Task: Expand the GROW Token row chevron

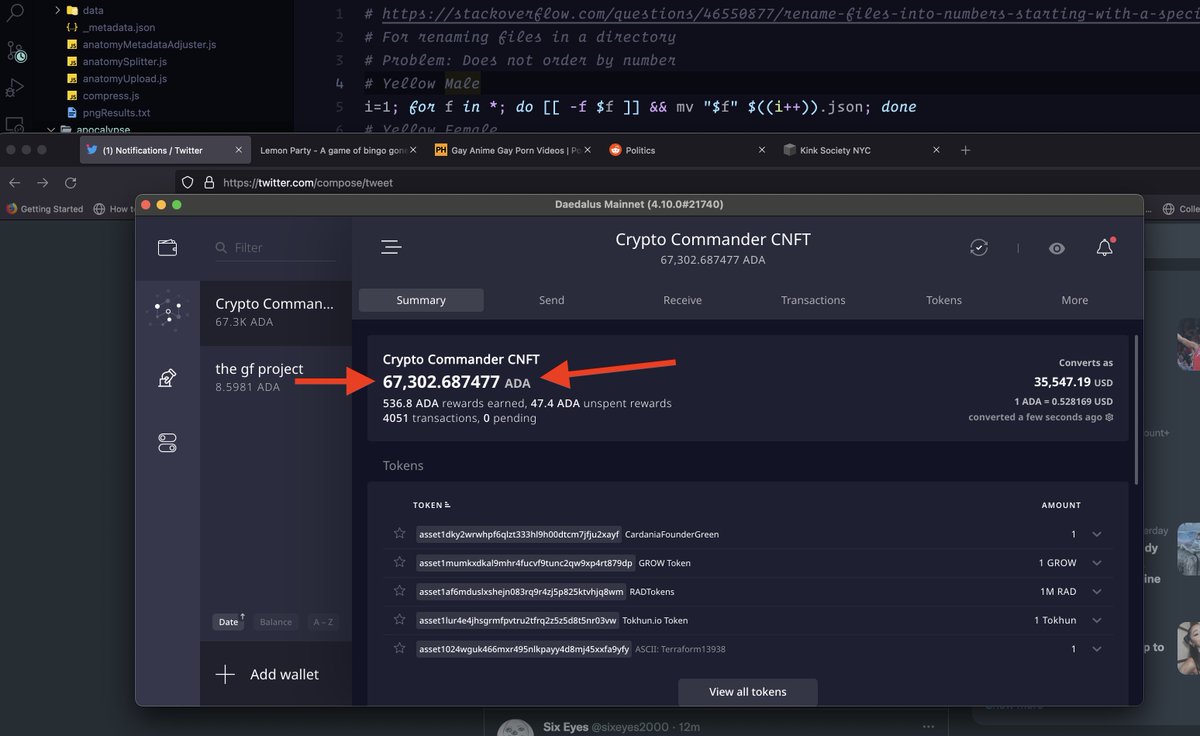Action: [x=1097, y=563]
